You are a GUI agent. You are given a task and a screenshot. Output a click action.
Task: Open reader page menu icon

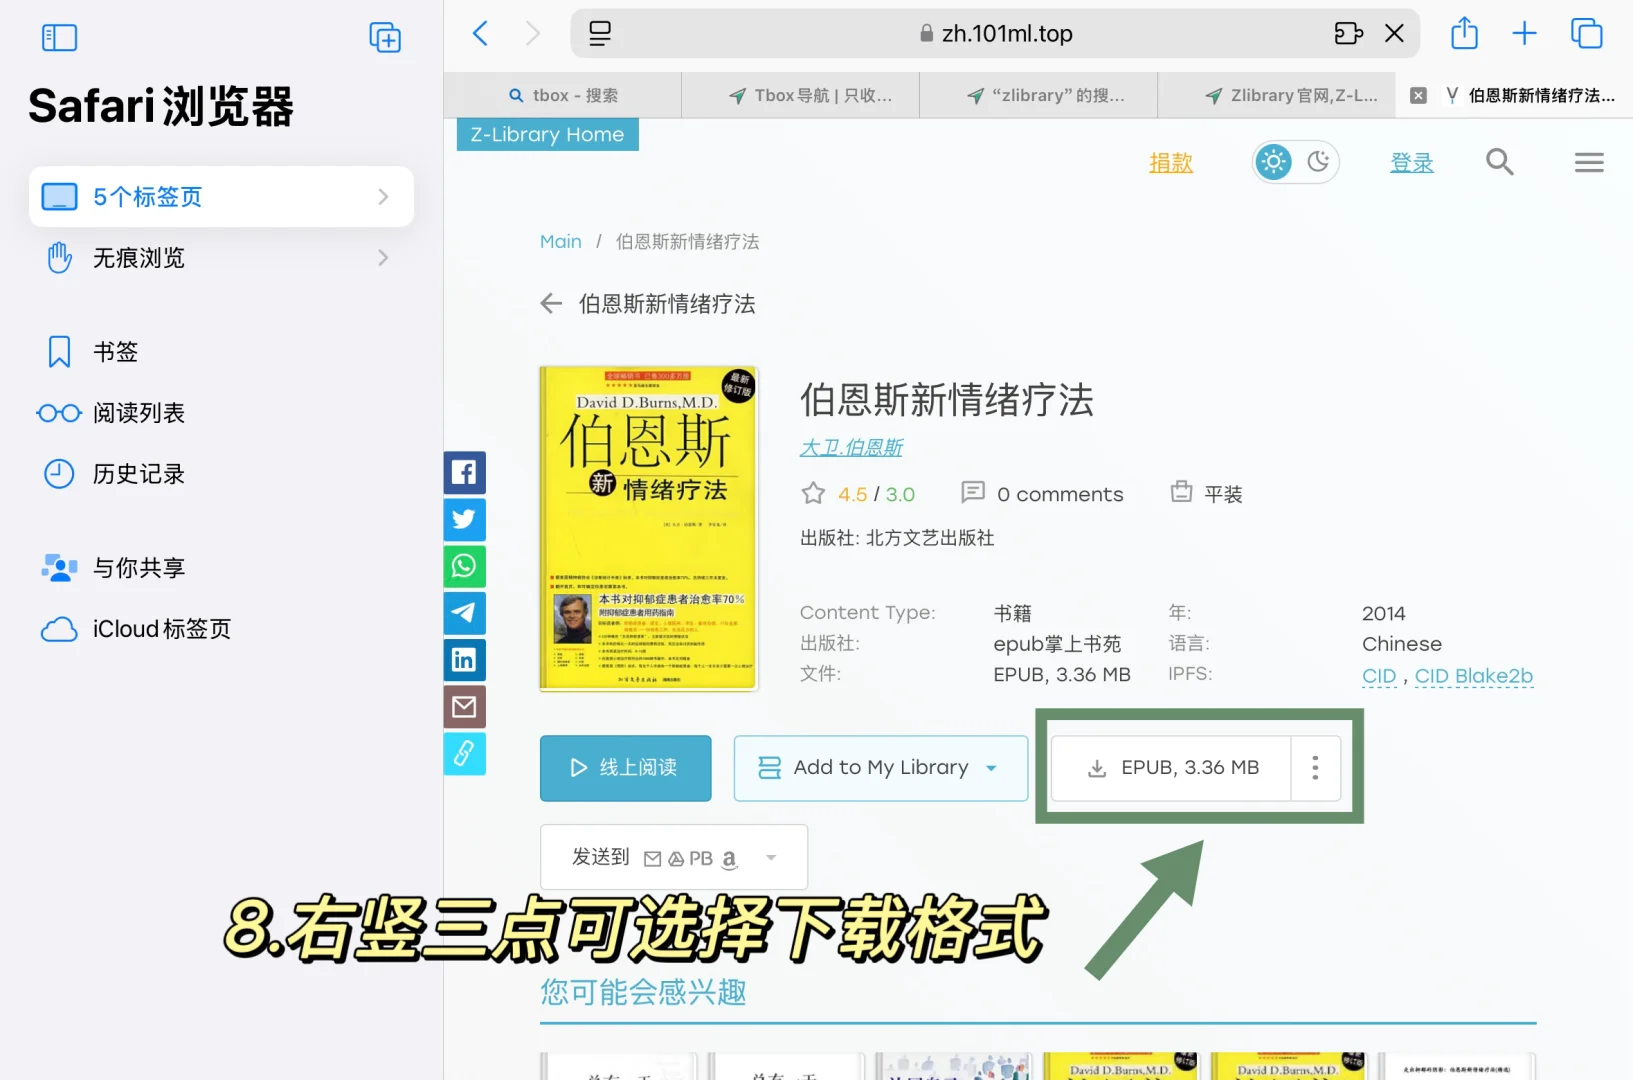click(x=600, y=34)
